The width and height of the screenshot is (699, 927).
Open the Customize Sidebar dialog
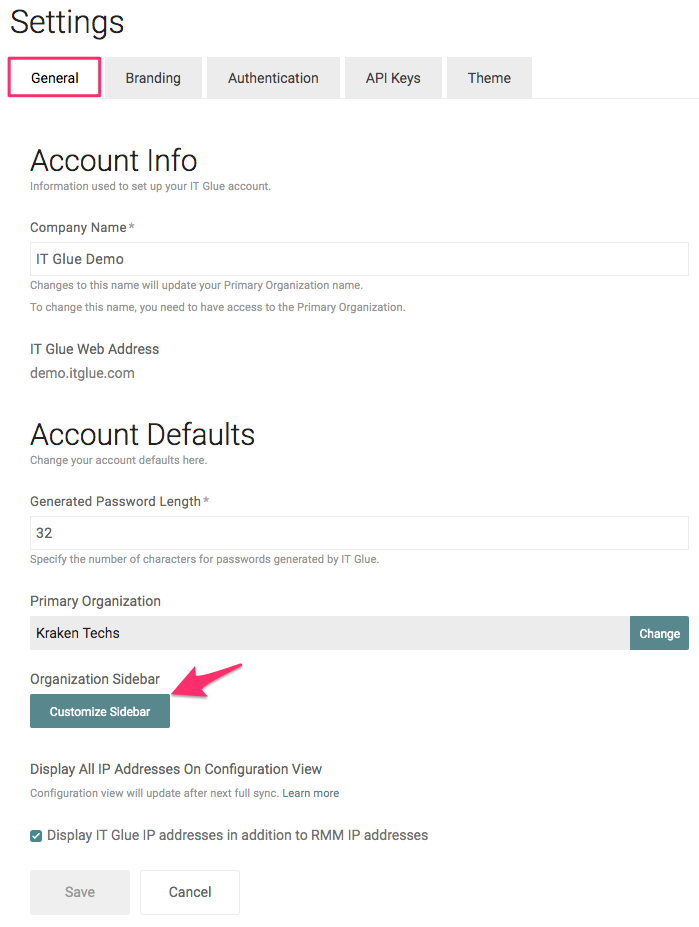[x=99, y=710]
